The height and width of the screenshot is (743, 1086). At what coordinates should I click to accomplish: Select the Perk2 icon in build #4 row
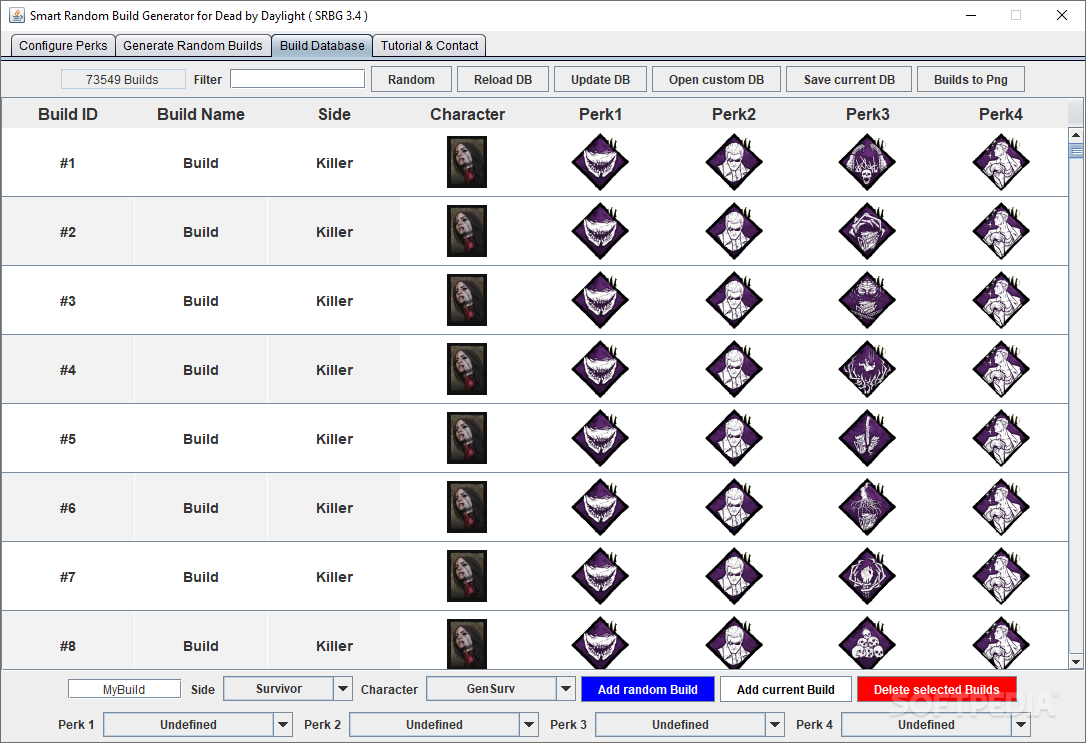(x=734, y=369)
